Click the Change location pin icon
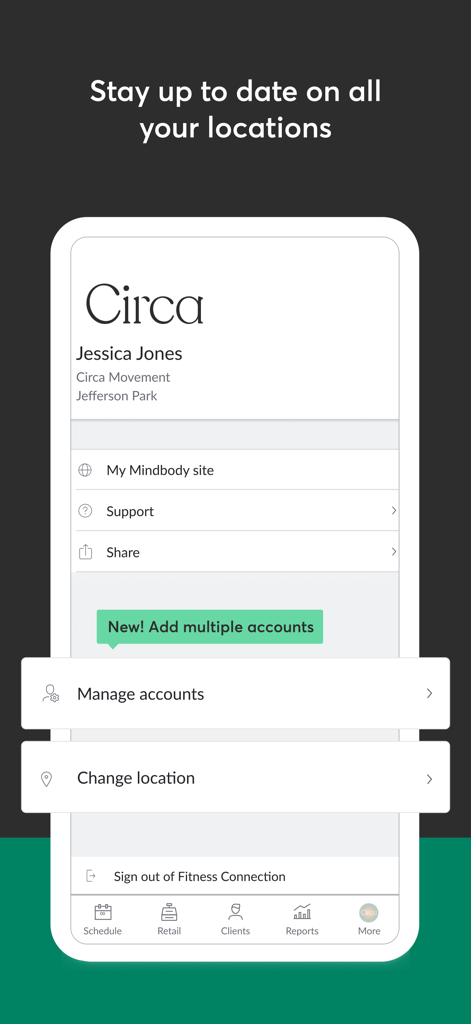This screenshot has width=471, height=1024. [46, 778]
